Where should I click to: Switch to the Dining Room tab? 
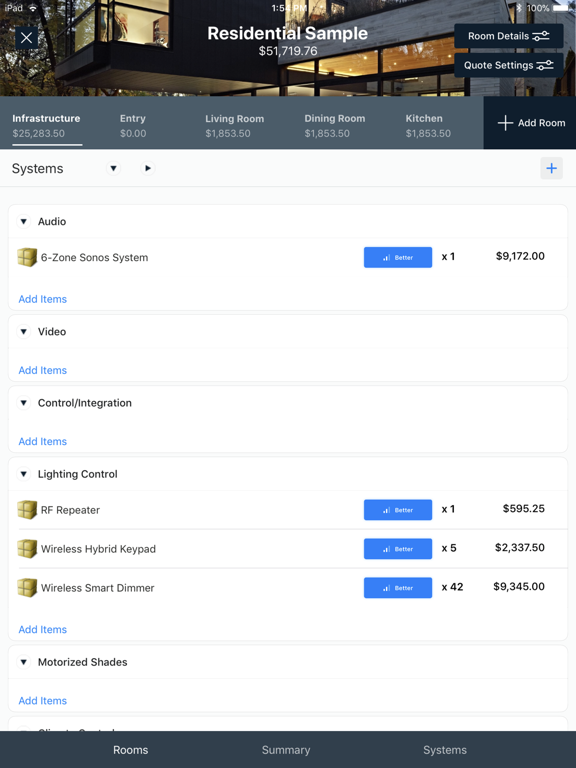335,125
